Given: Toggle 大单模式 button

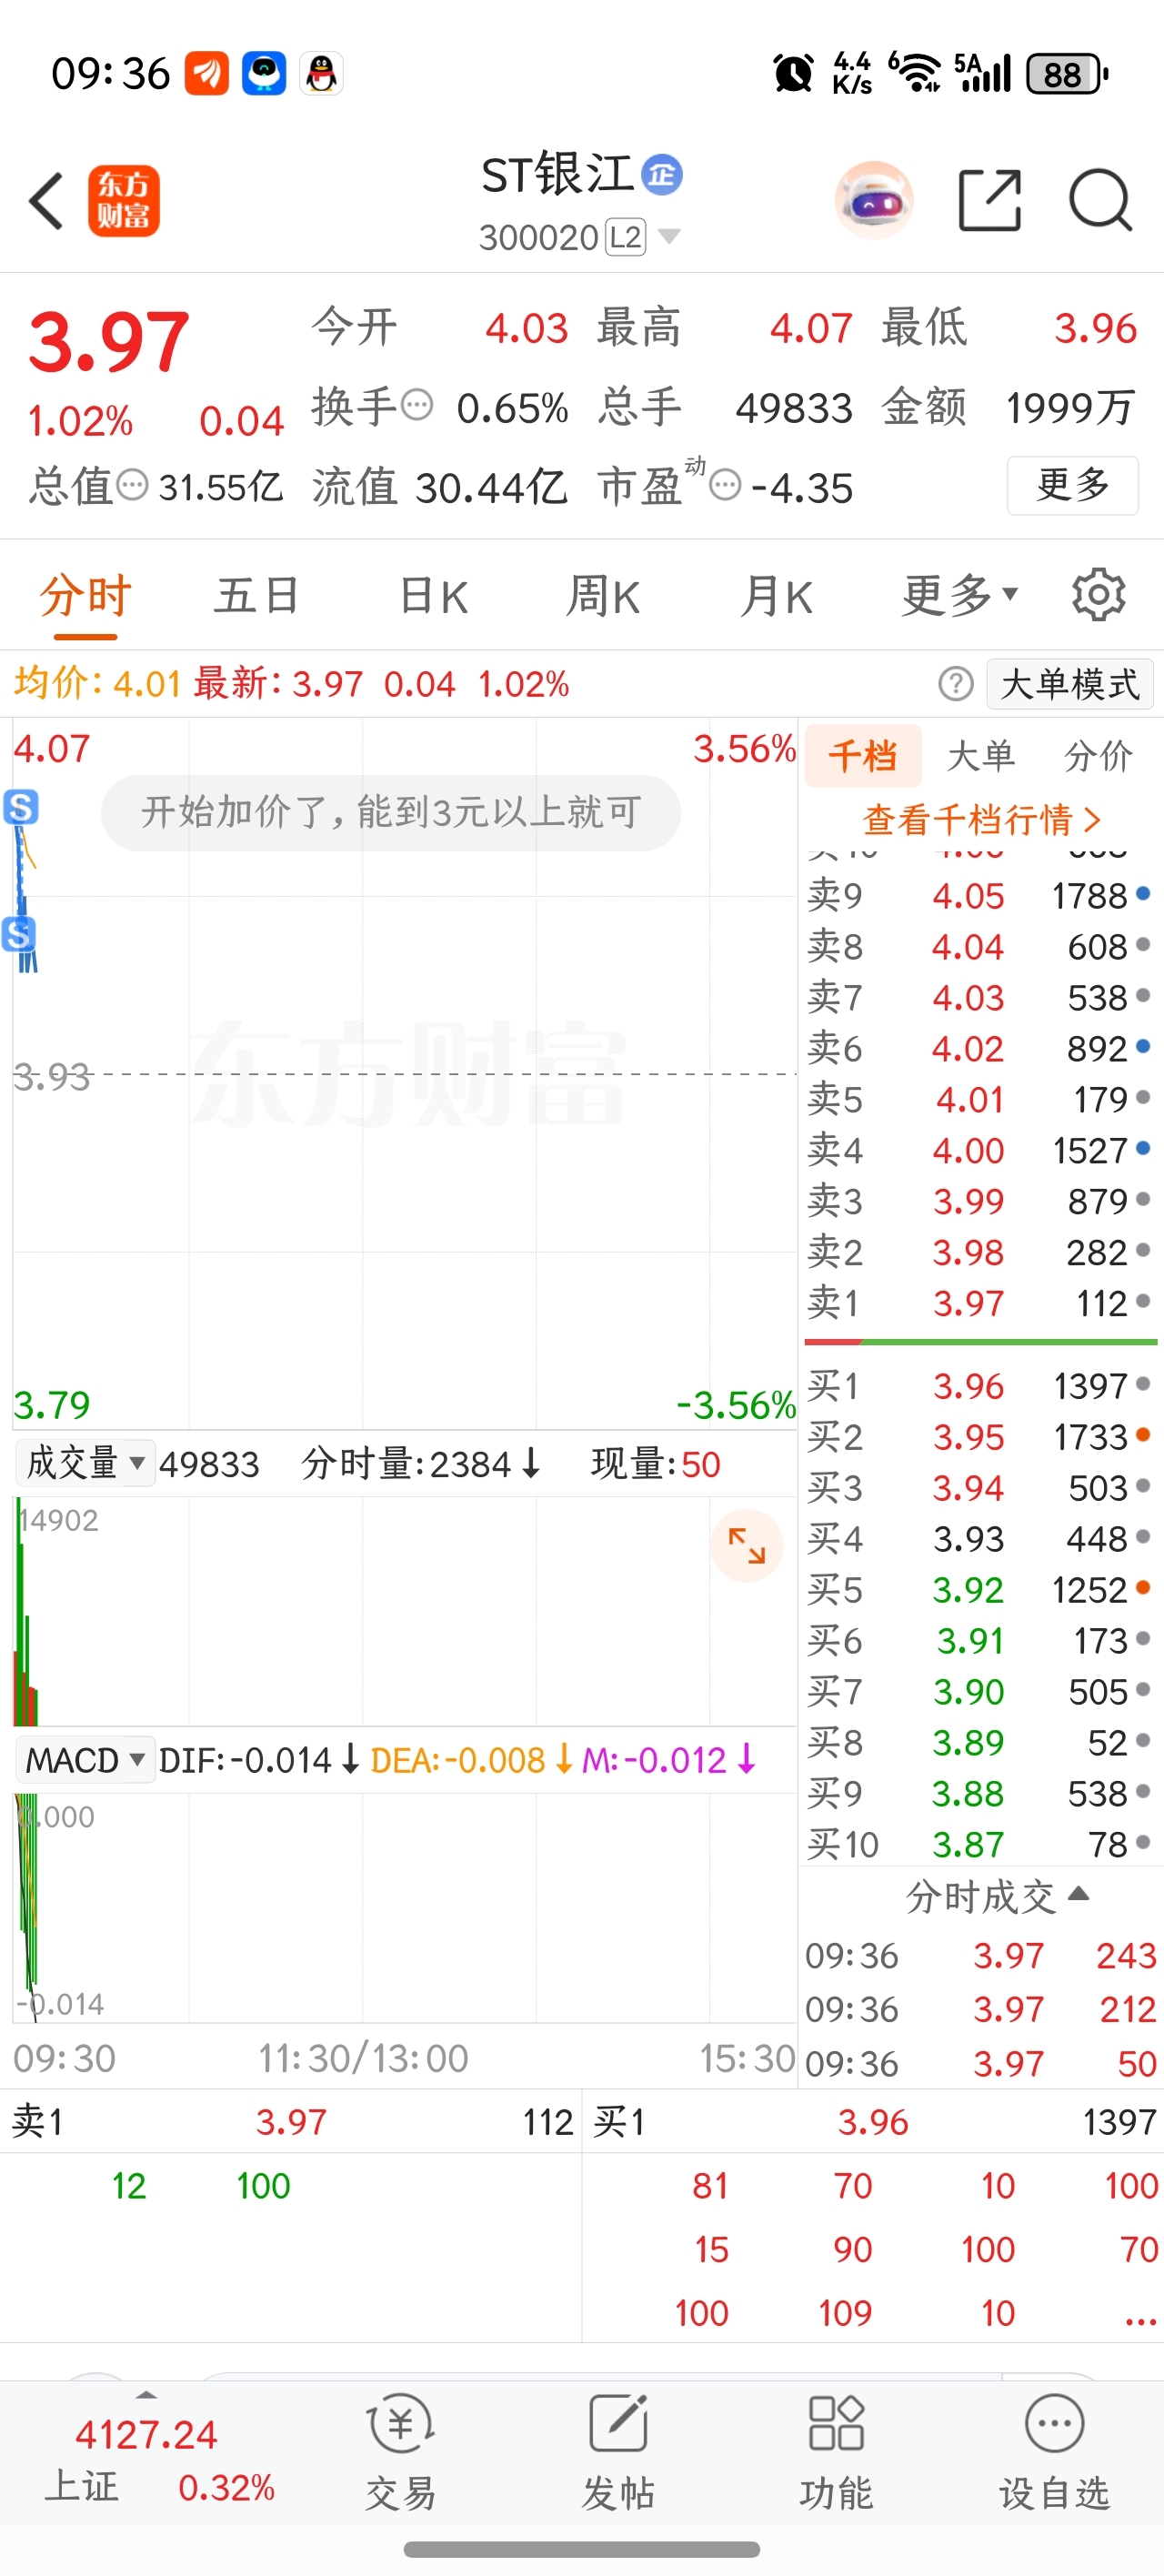Looking at the screenshot, I should tap(1070, 685).
